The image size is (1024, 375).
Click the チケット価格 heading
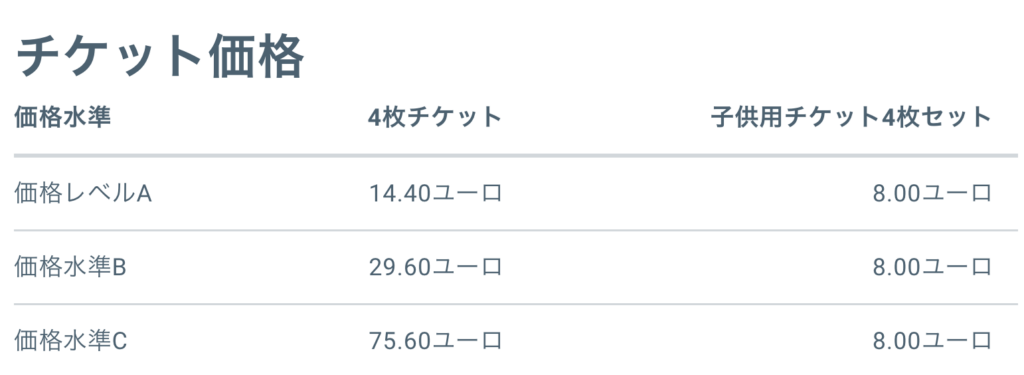(x=159, y=57)
